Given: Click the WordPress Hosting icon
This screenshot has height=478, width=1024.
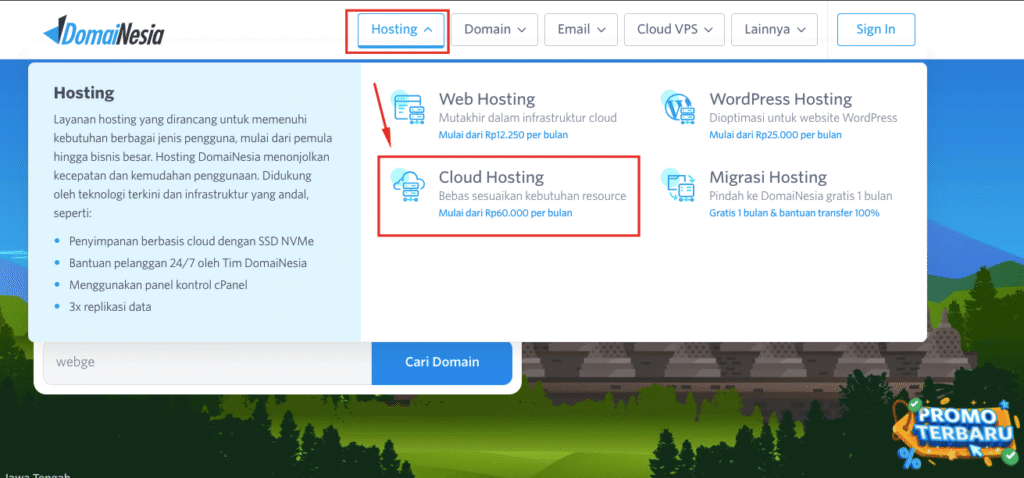Looking at the screenshot, I should coord(678,108).
